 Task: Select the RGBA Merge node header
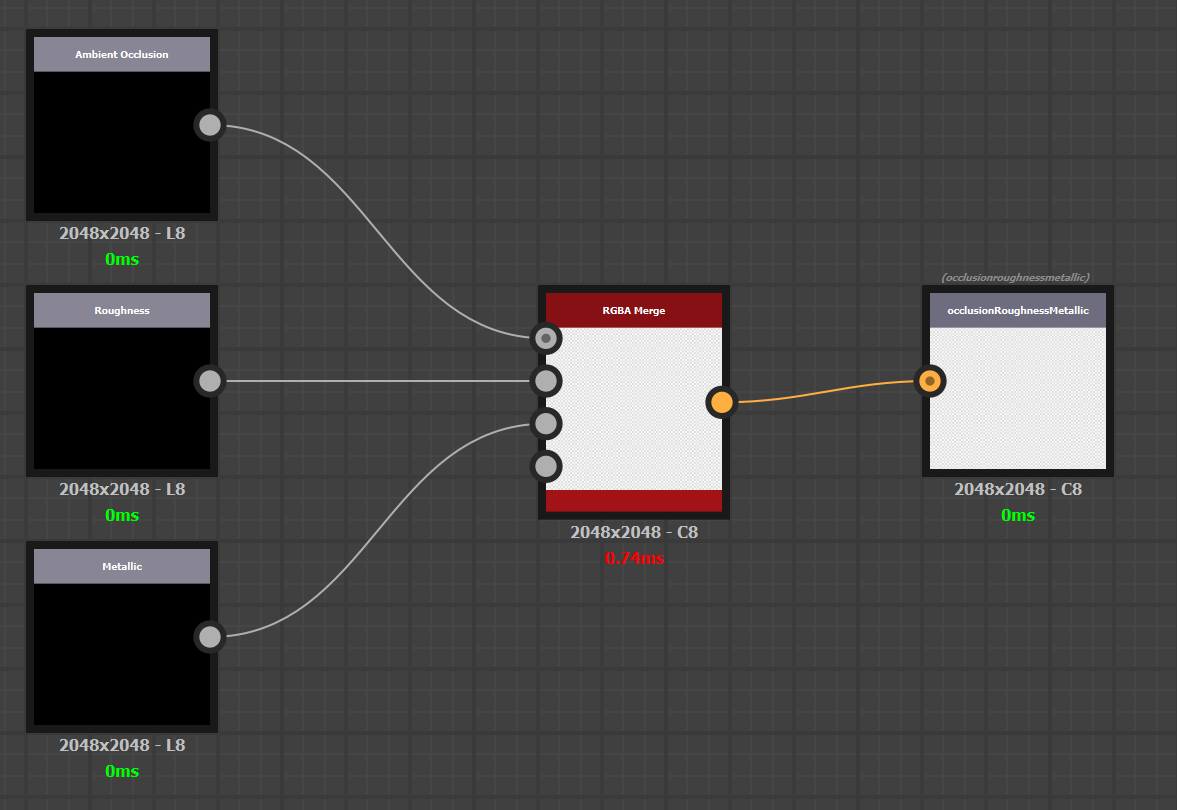pyautogui.click(x=633, y=310)
